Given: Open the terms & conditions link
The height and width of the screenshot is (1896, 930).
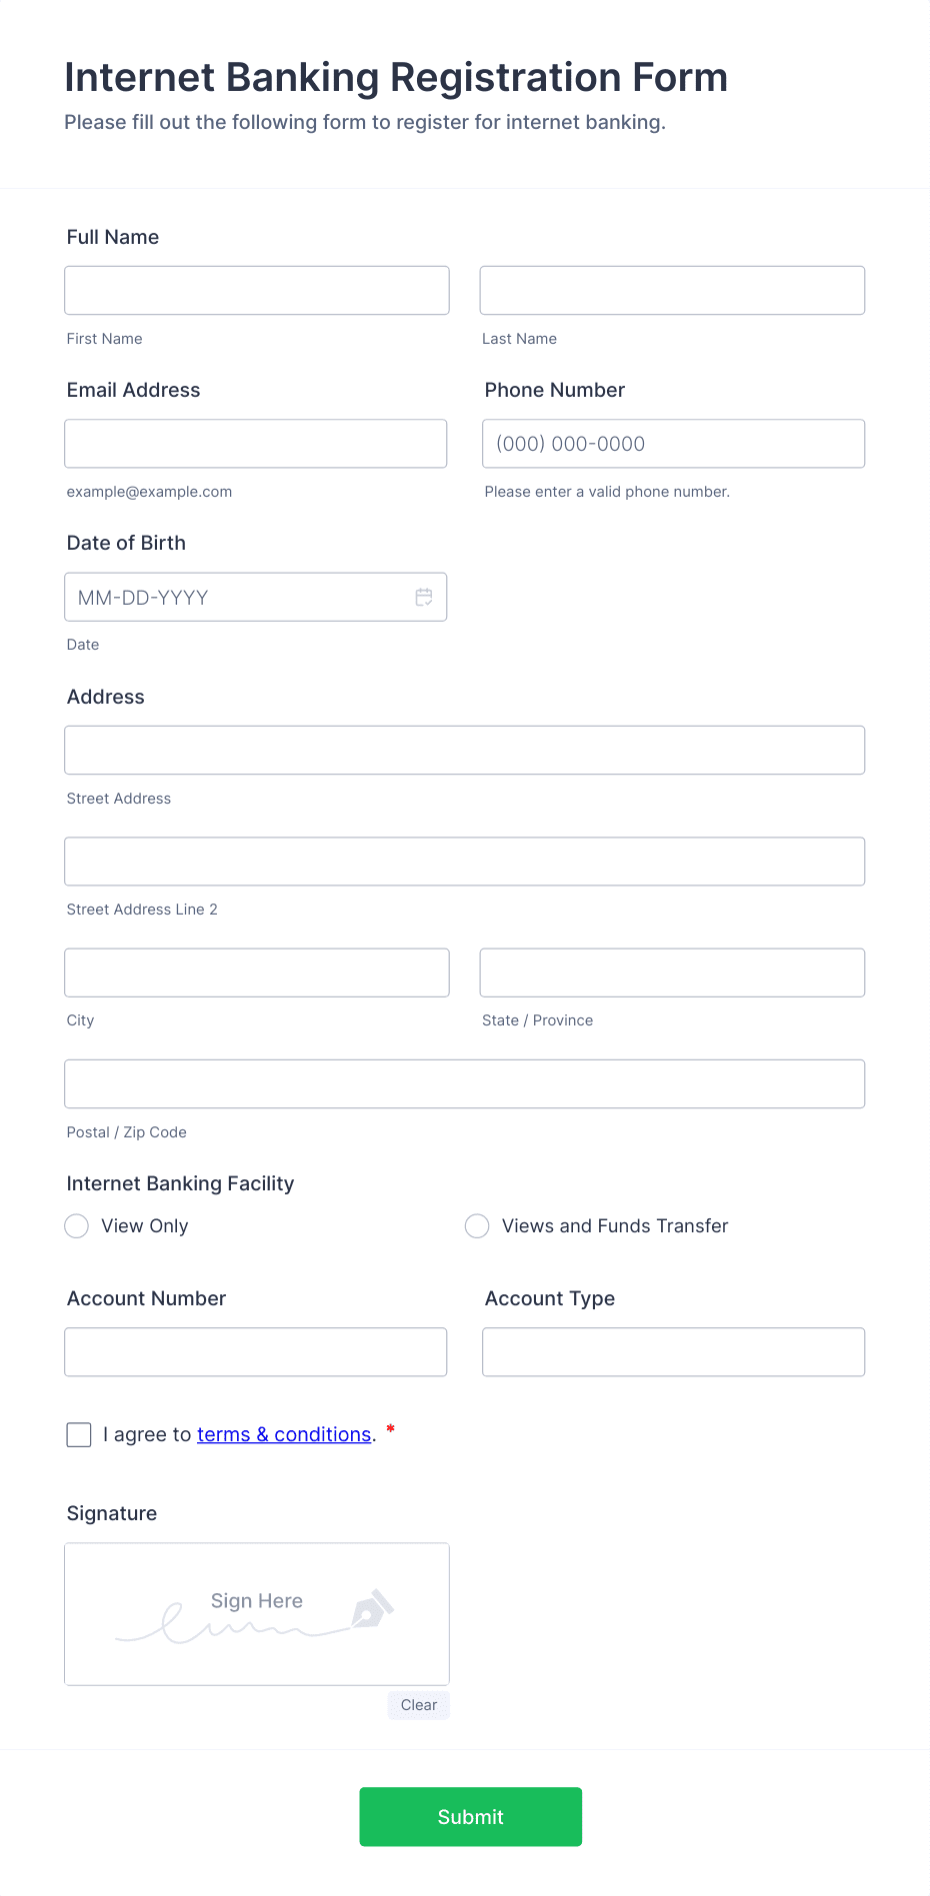Looking at the screenshot, I should [284, 1434].
